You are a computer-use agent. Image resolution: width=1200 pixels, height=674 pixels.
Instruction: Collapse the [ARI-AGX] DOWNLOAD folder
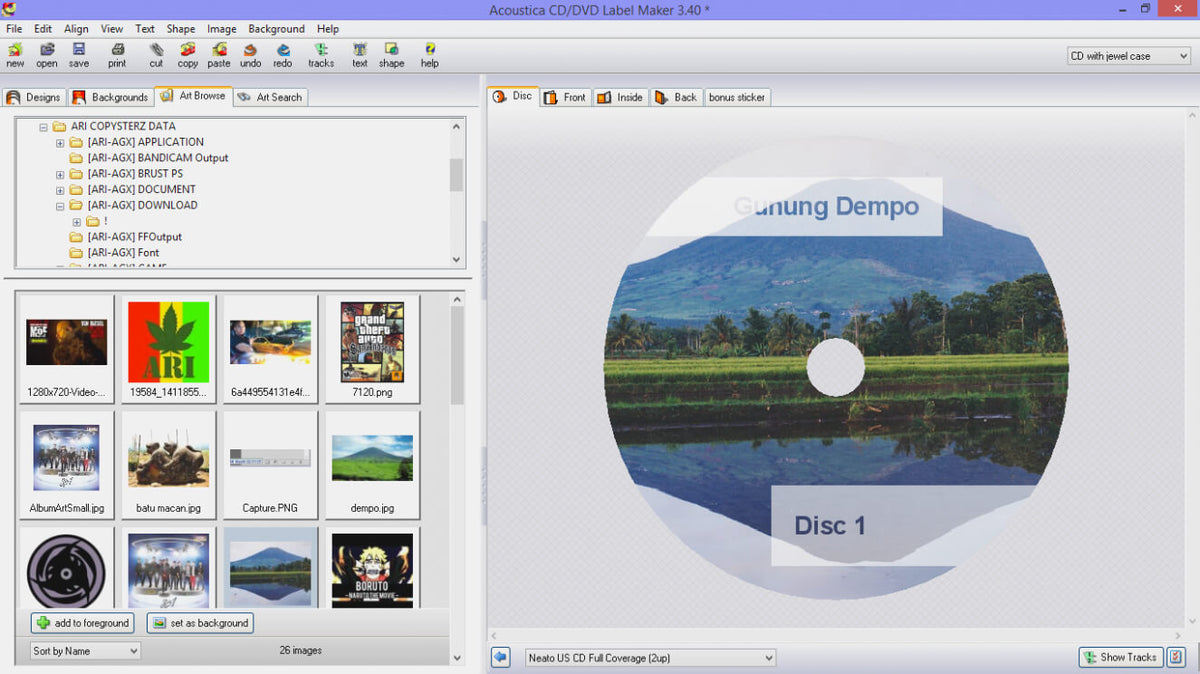click(x=60, y=205)
